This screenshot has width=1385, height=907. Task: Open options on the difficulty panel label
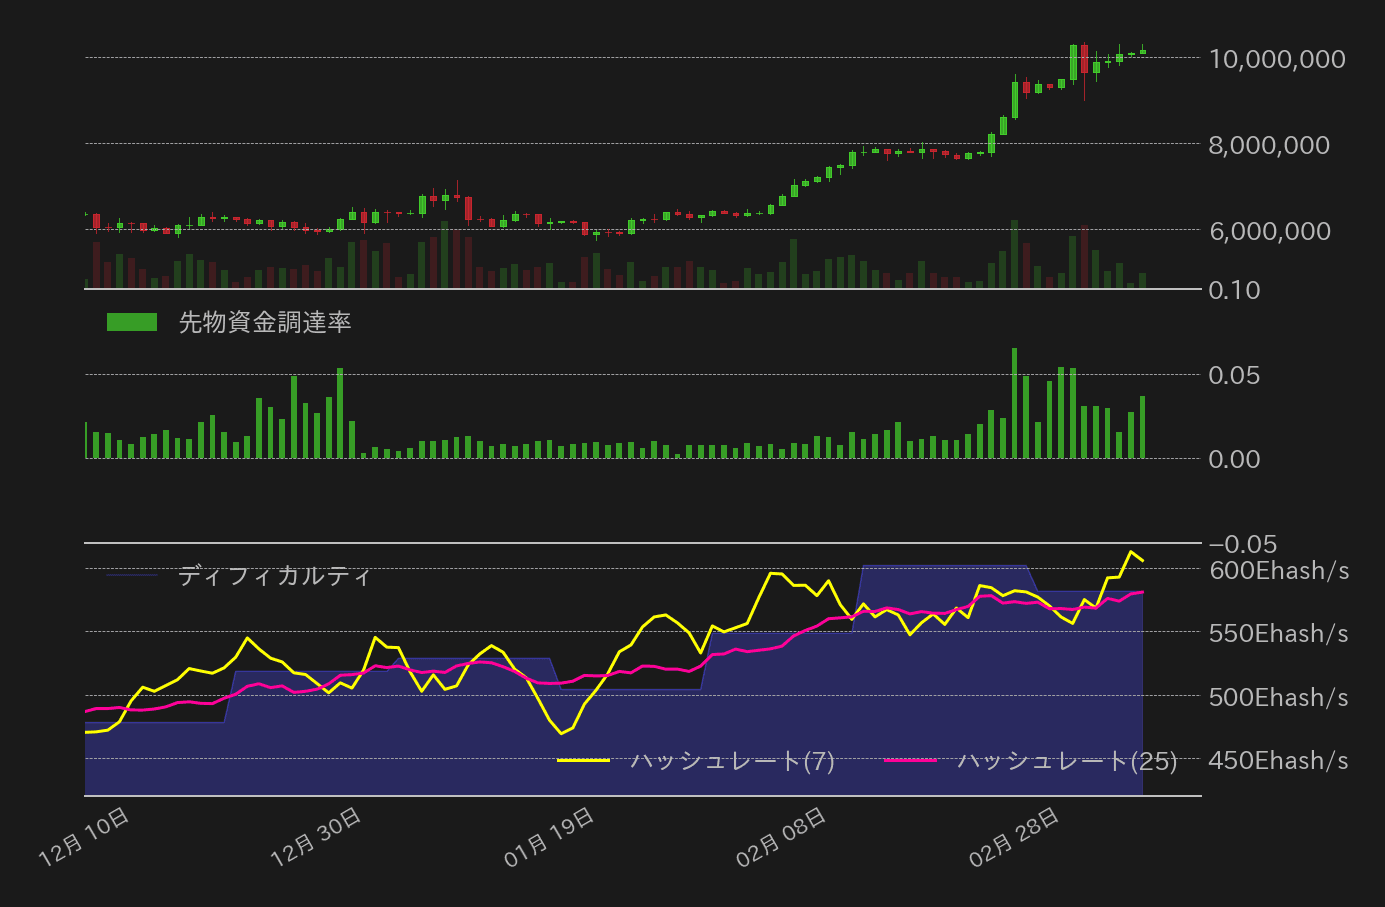pos(275,575)
